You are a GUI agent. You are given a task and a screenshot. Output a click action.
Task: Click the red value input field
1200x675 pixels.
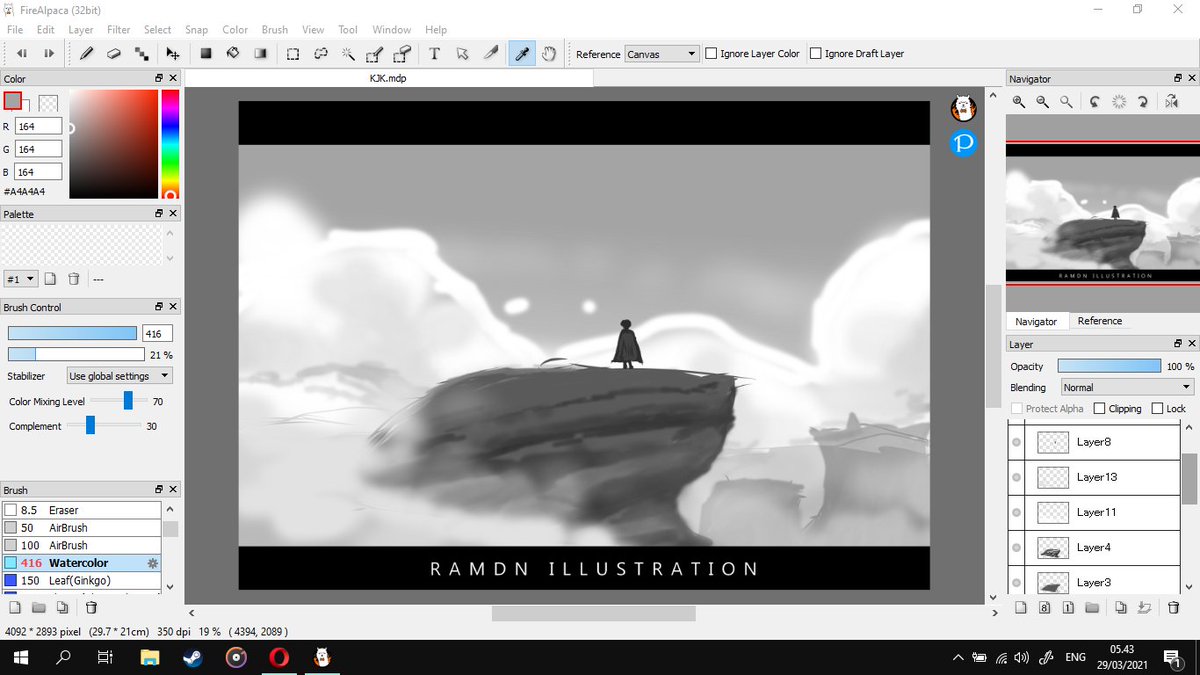[38, 127]
